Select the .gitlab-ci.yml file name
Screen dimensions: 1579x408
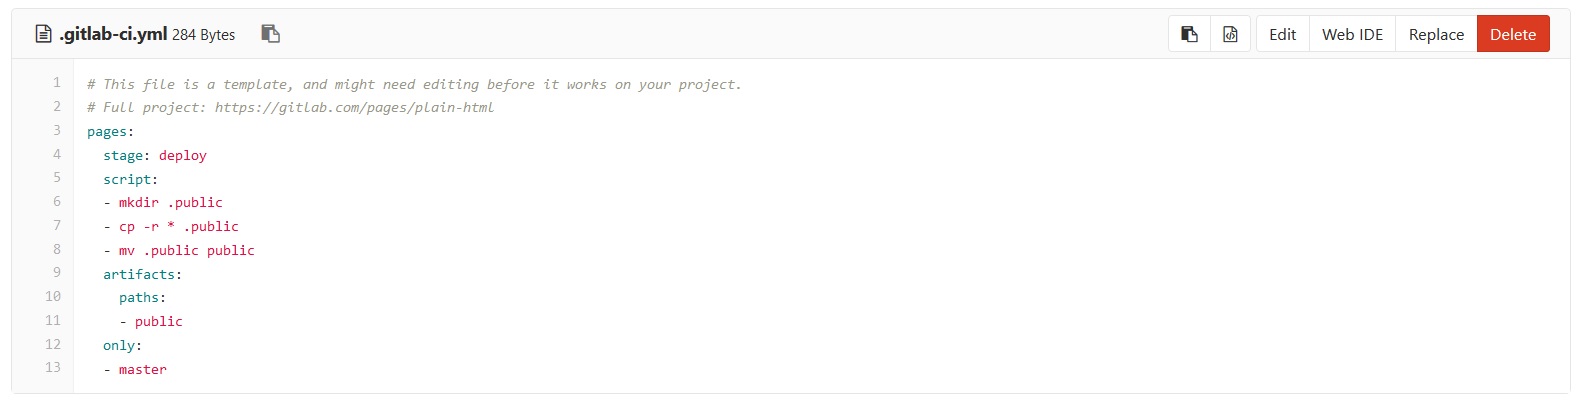[113, 34]
